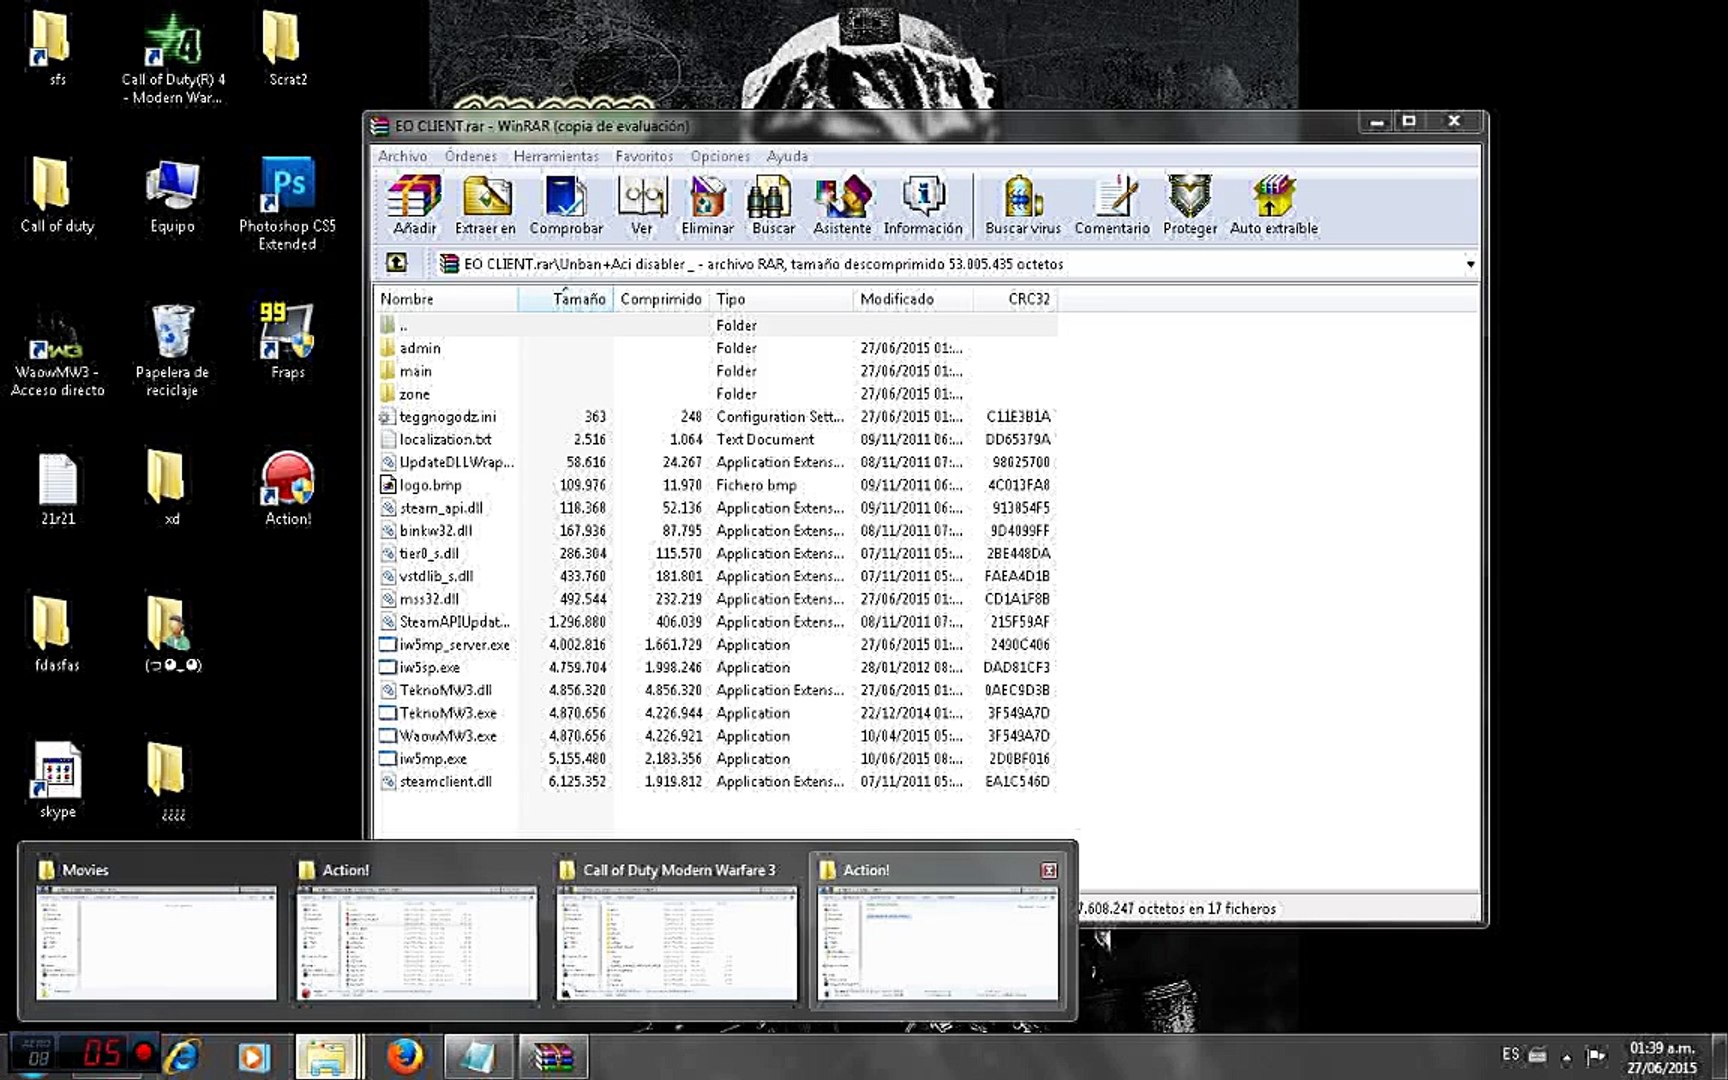1728x1080 pixels.
Task: Click the Información toolbar icon
Action: pyautogui.click(x=923, y=205)
